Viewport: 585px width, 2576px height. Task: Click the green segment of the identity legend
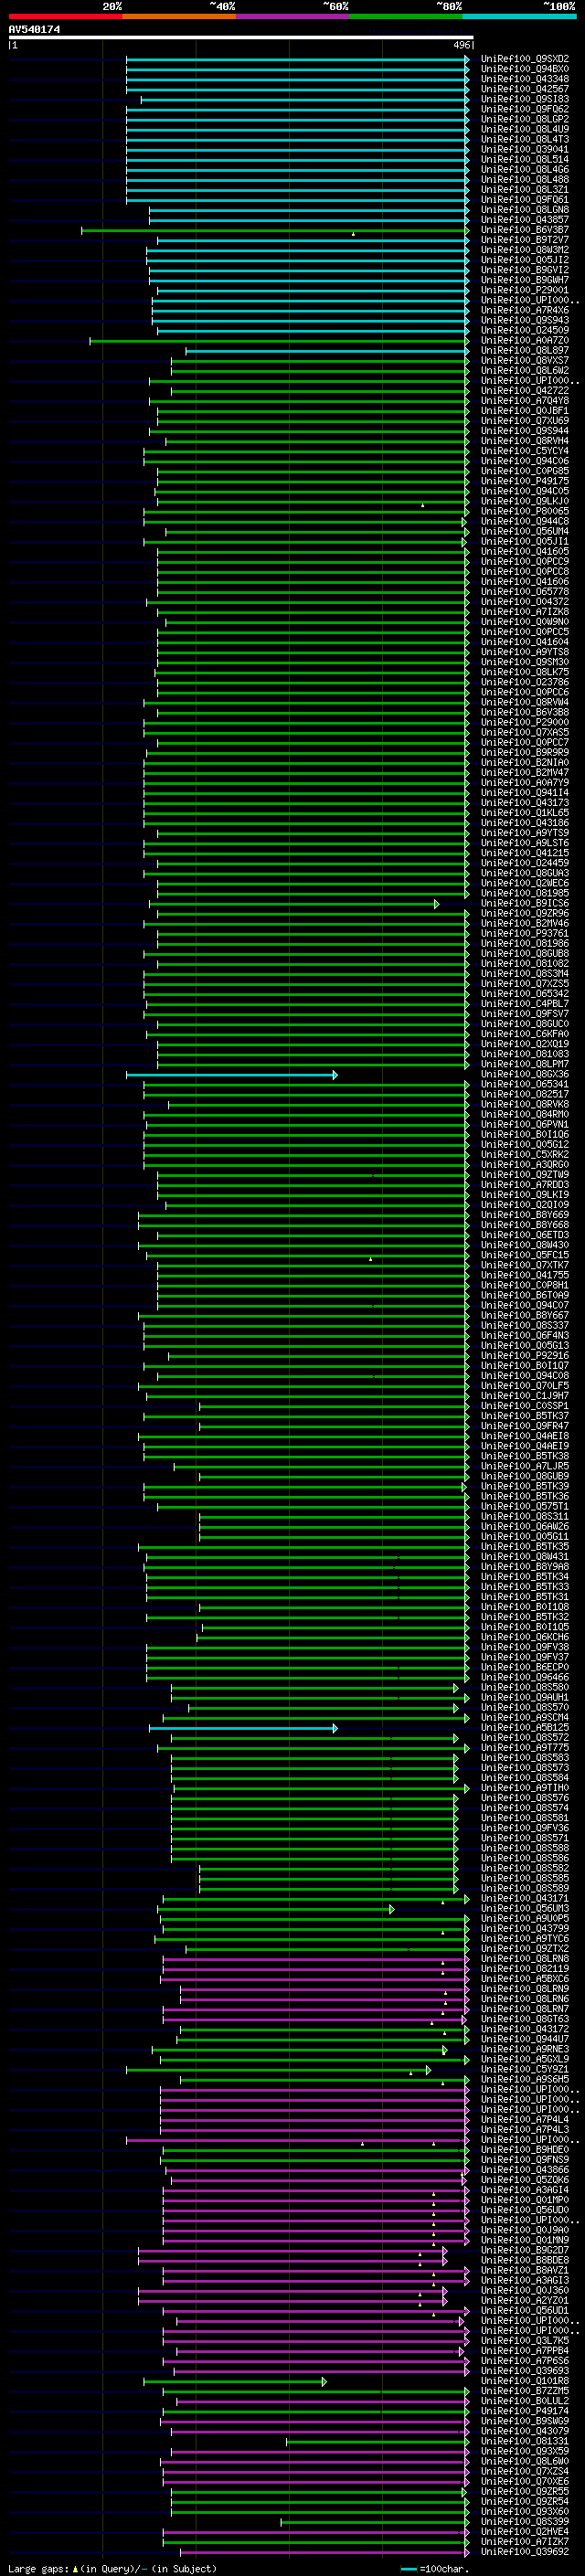[x=405, y=16]
